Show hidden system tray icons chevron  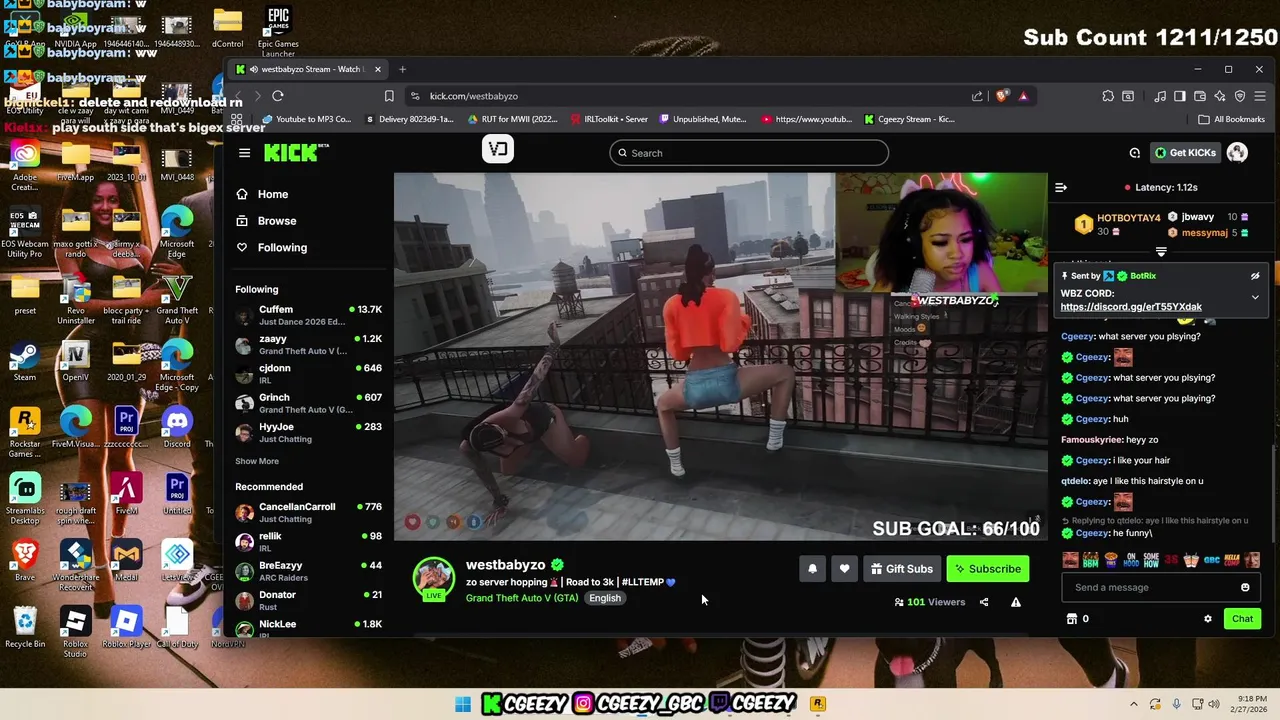1133,704
